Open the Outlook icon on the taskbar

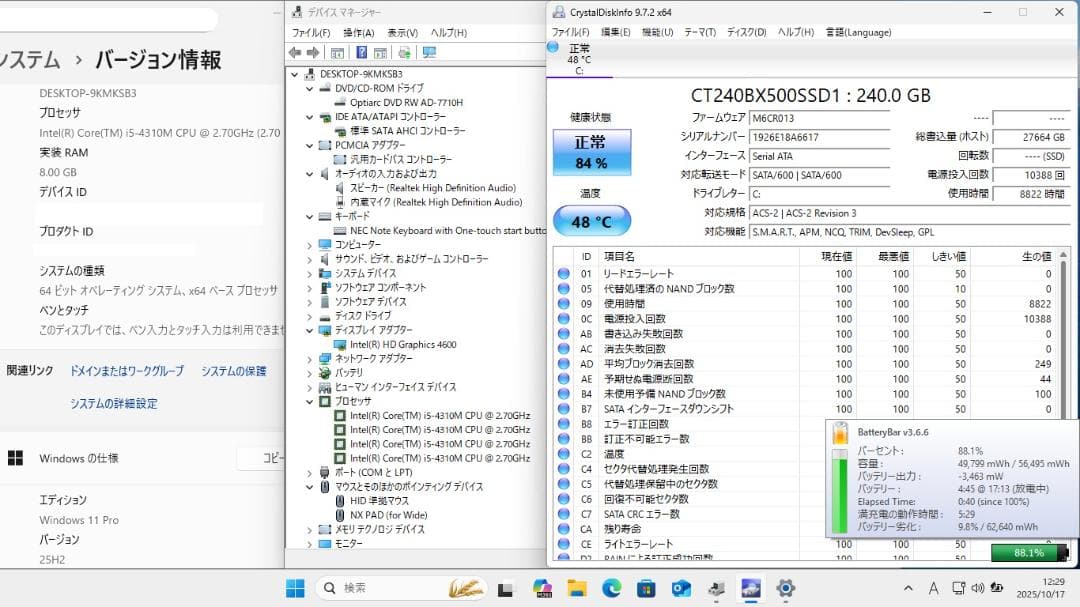(x=684, y=588)
